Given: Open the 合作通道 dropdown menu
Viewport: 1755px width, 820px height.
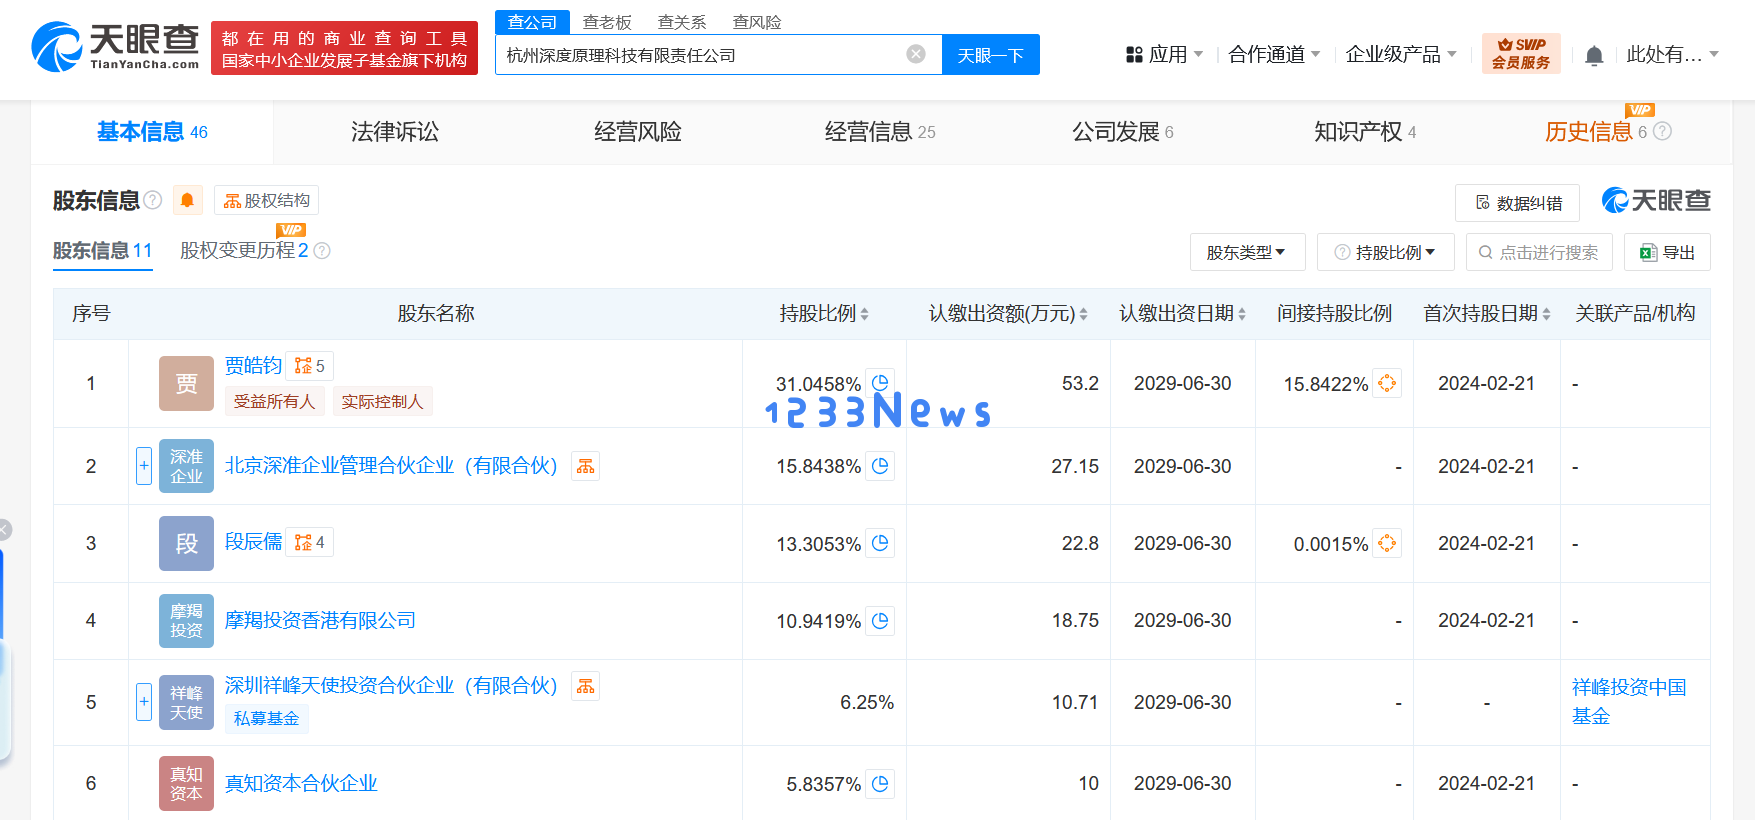Looking at the screenshot, I should point(1274,55).
